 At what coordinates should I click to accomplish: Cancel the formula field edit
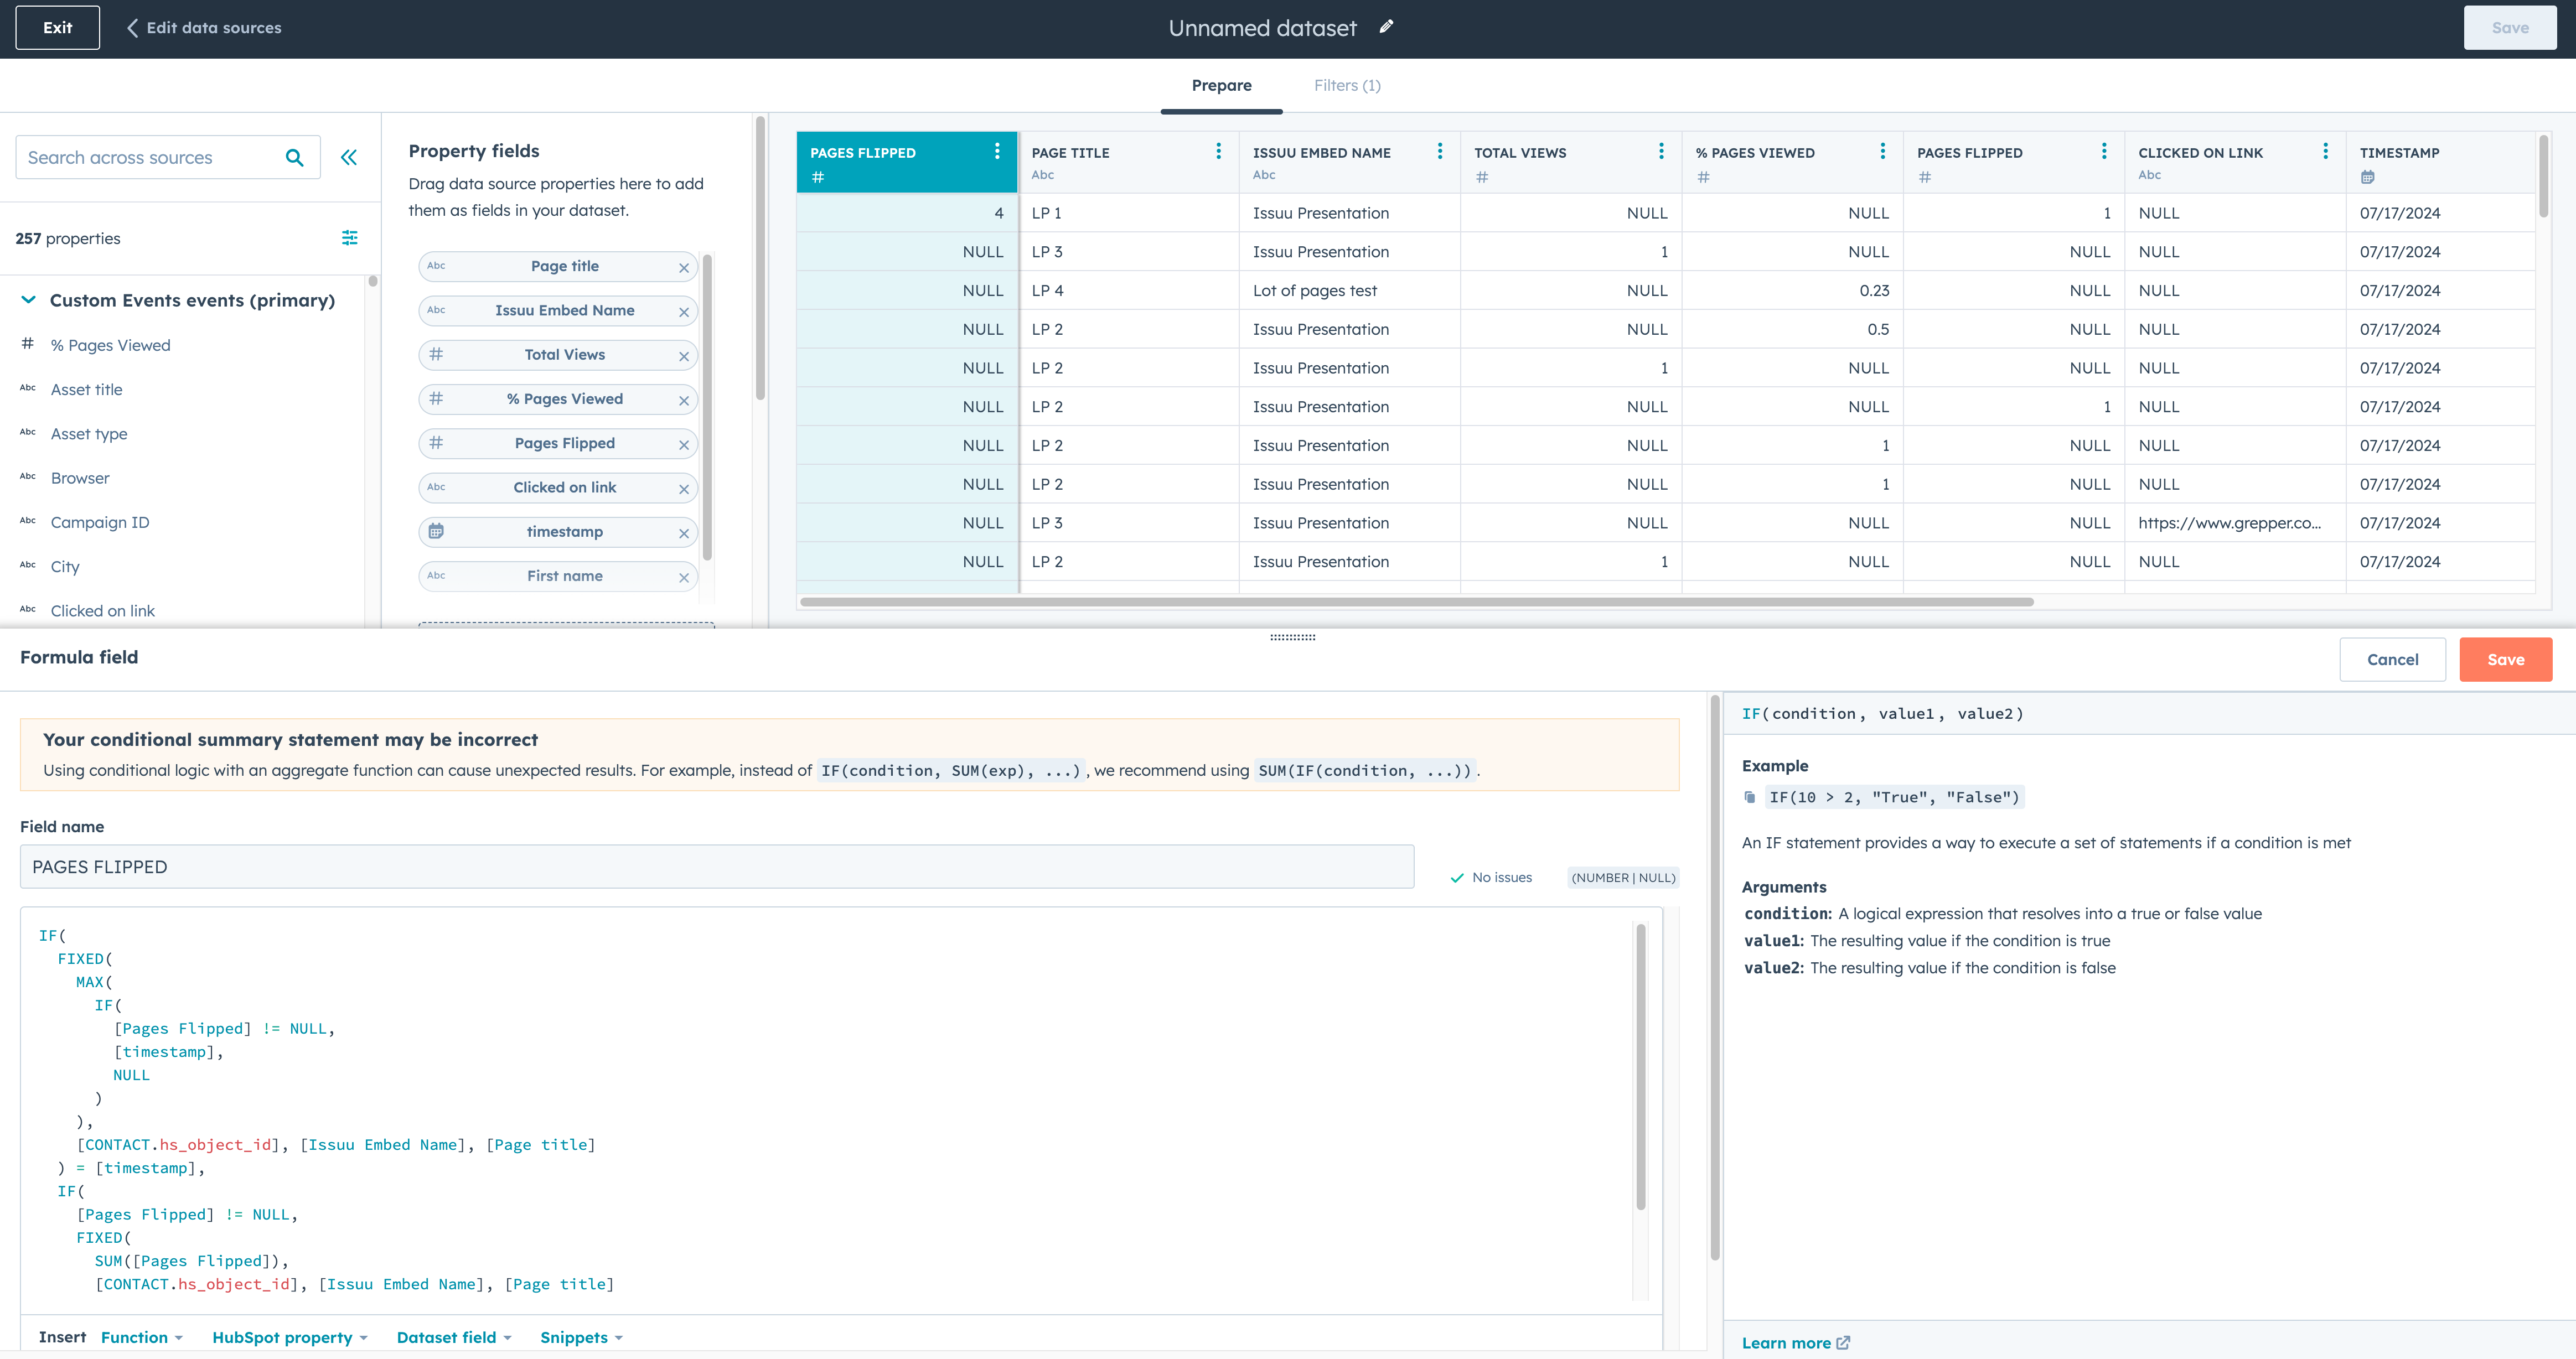2392,659
